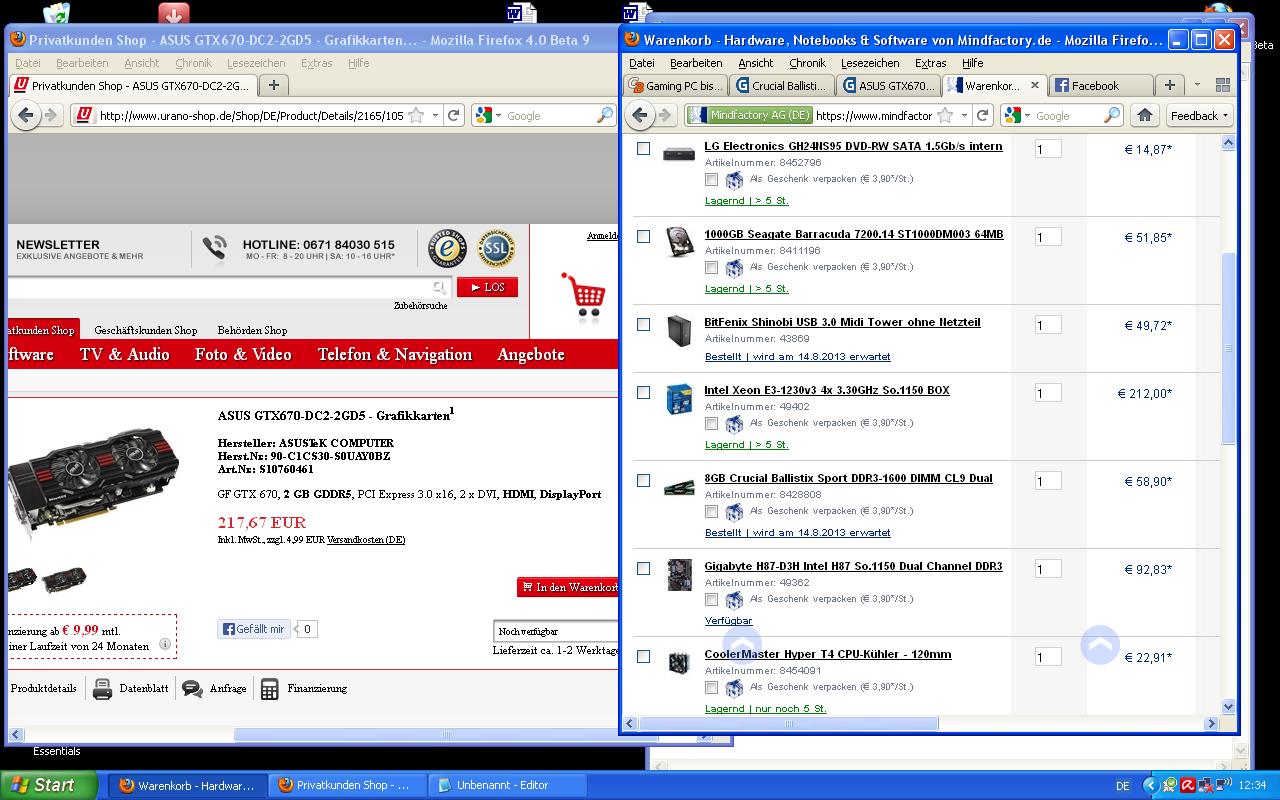
Task: Click gift icon for LG DVD-RW
Action: [x=734, y=180]
